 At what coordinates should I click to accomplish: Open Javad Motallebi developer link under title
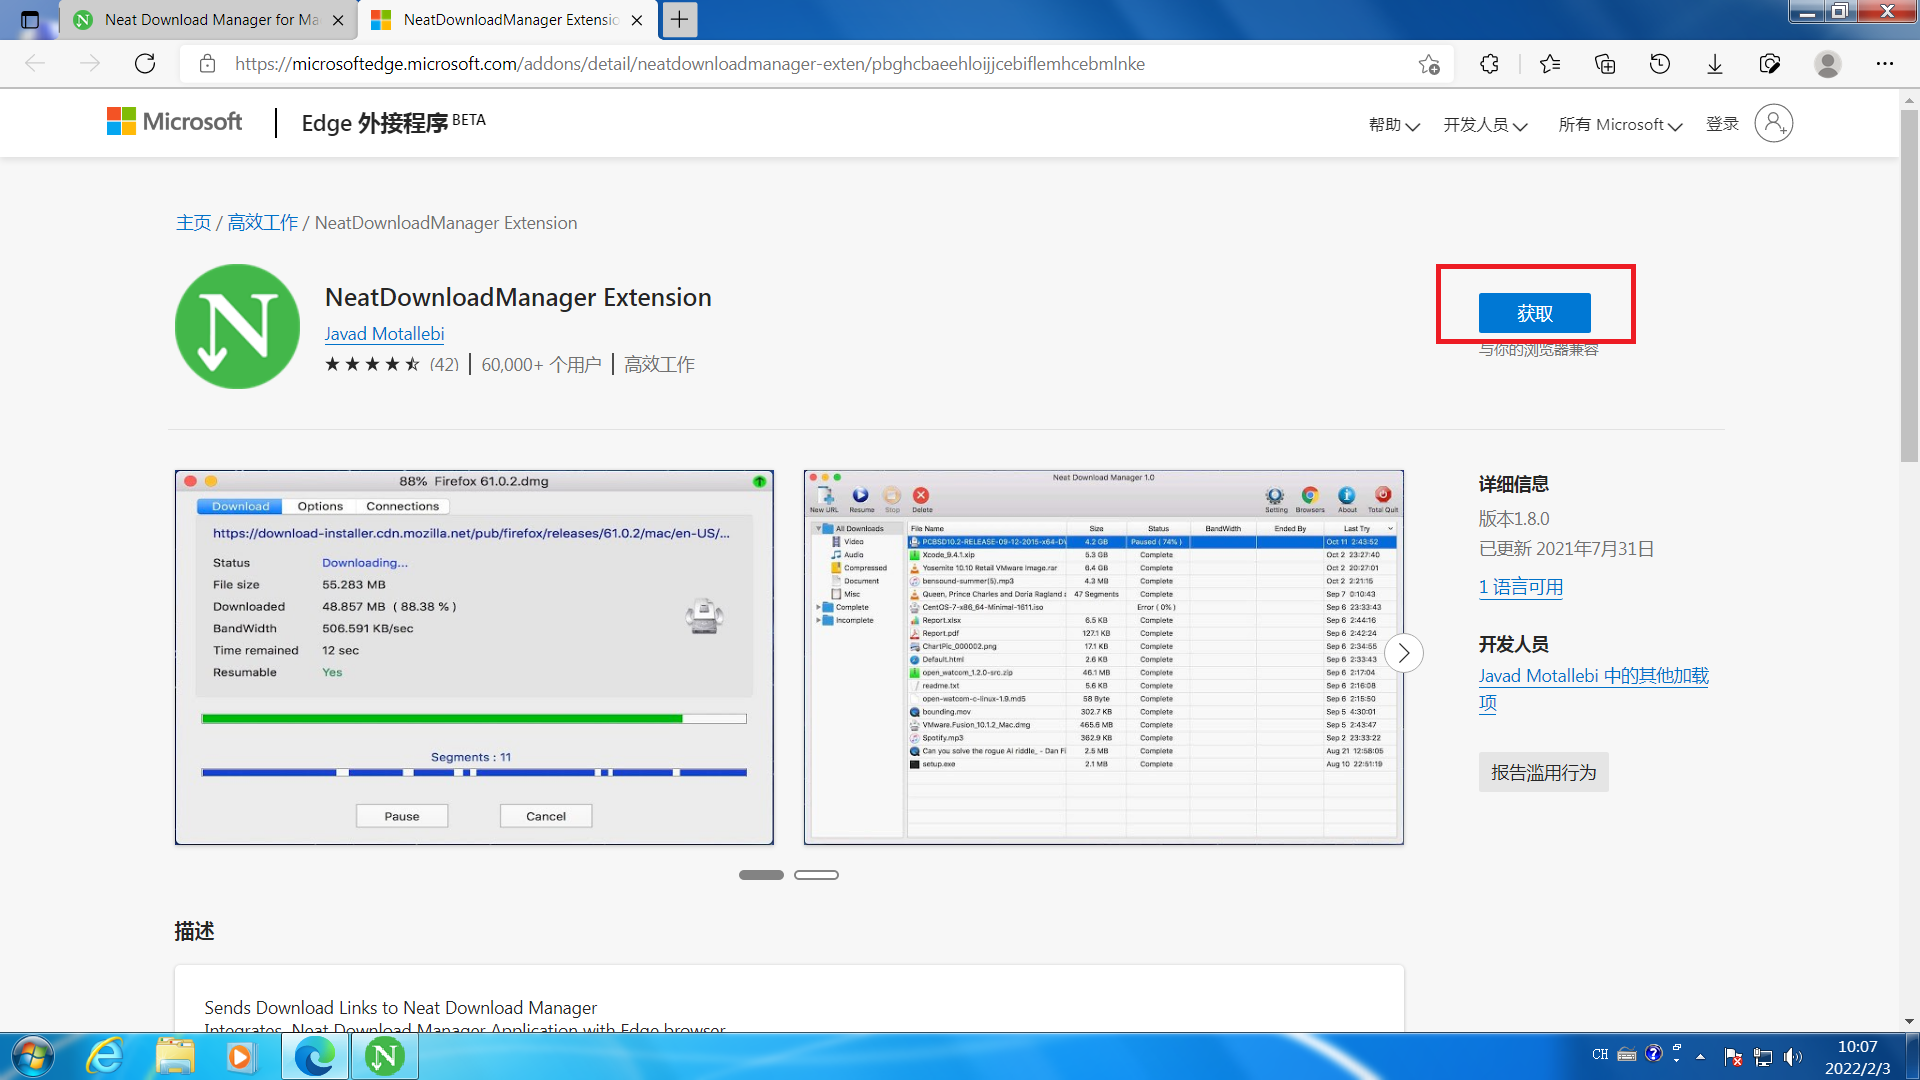click(384, 334)
